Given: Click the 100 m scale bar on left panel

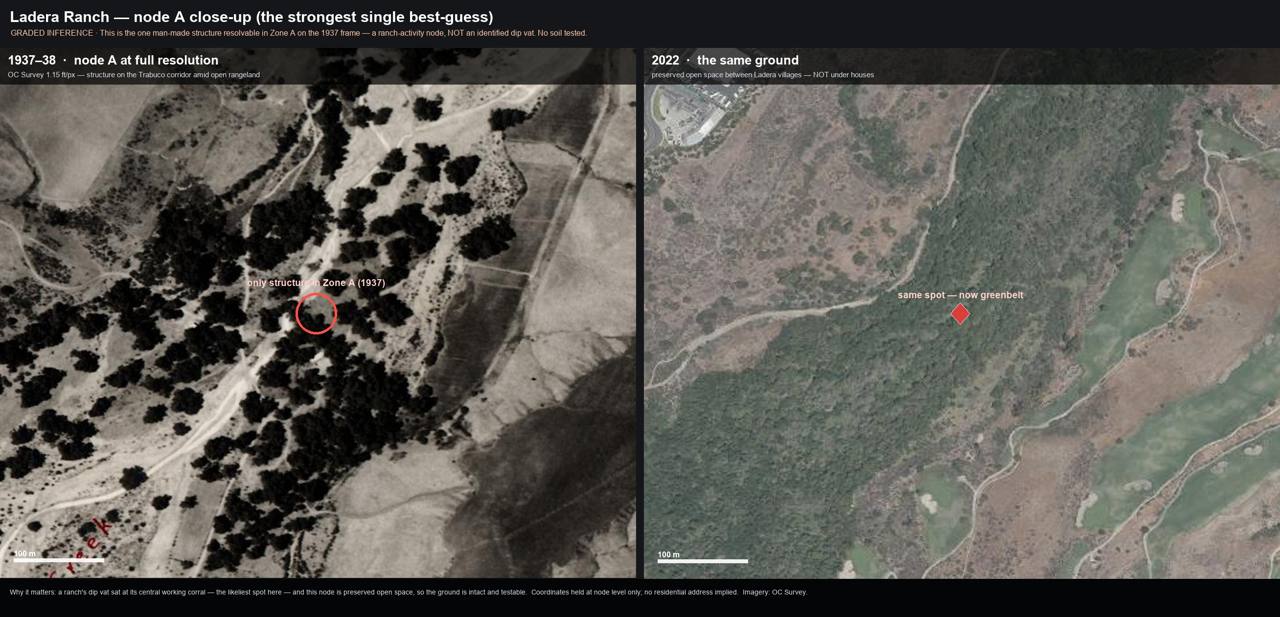Looking at the screenshot, I should 58,560.
